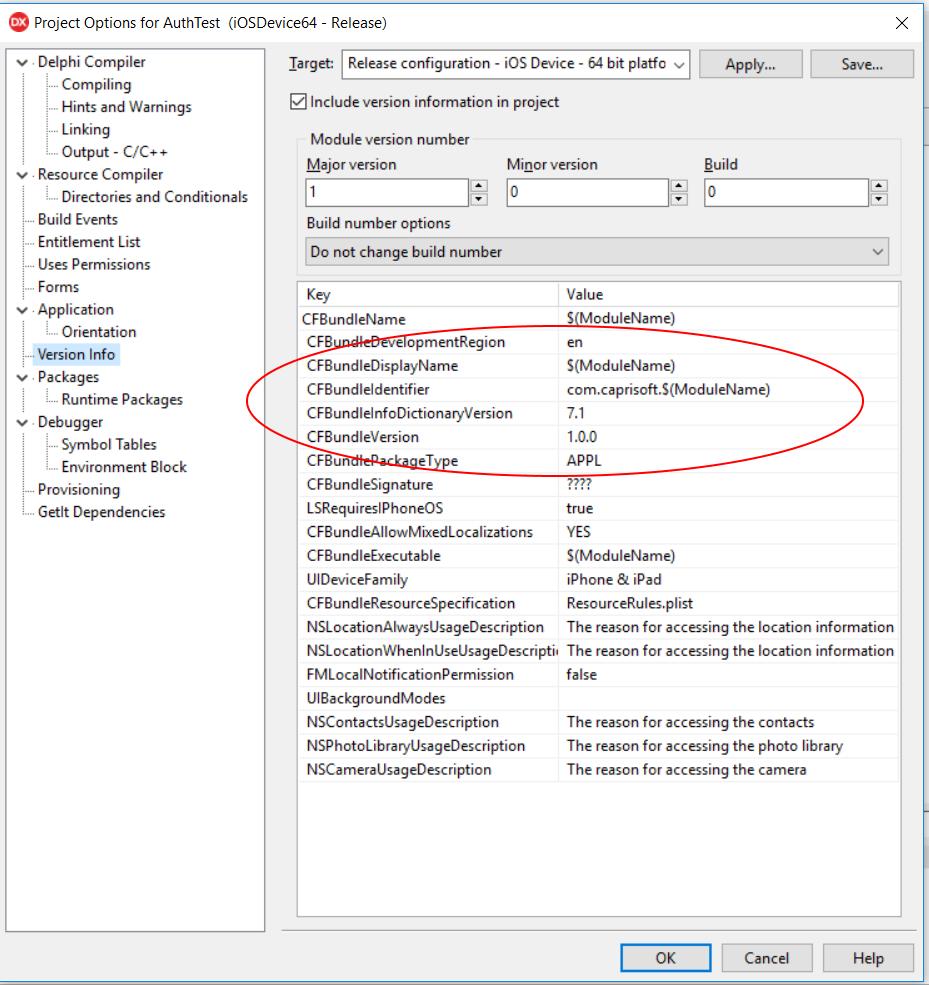929x985 pixels.
Task: Toggle Include version information in project checkbox
Action: point(298,102)
